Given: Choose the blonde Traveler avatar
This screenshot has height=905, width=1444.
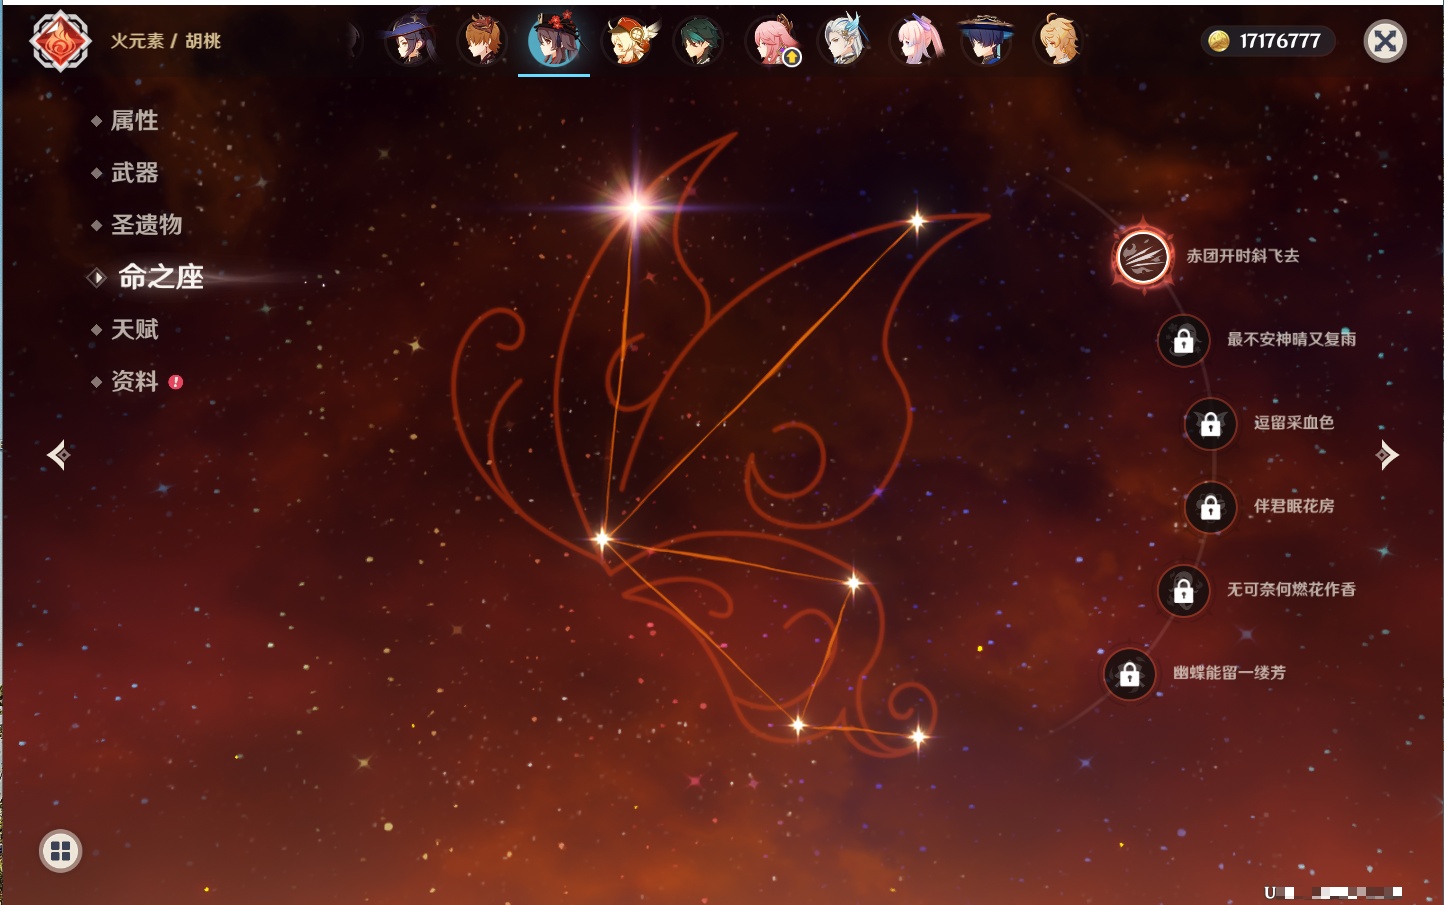Looking at the screenshot, I should pos(1059,41).
